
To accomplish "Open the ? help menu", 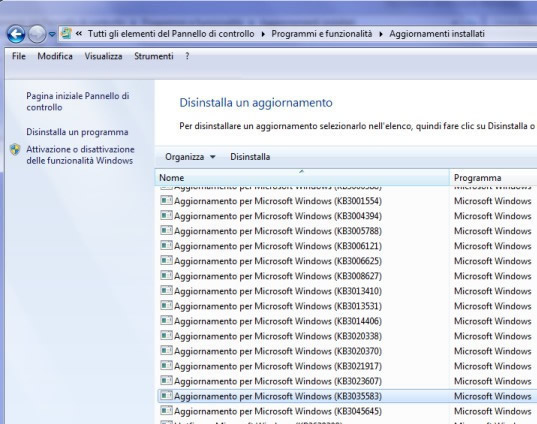I will 187,56.
